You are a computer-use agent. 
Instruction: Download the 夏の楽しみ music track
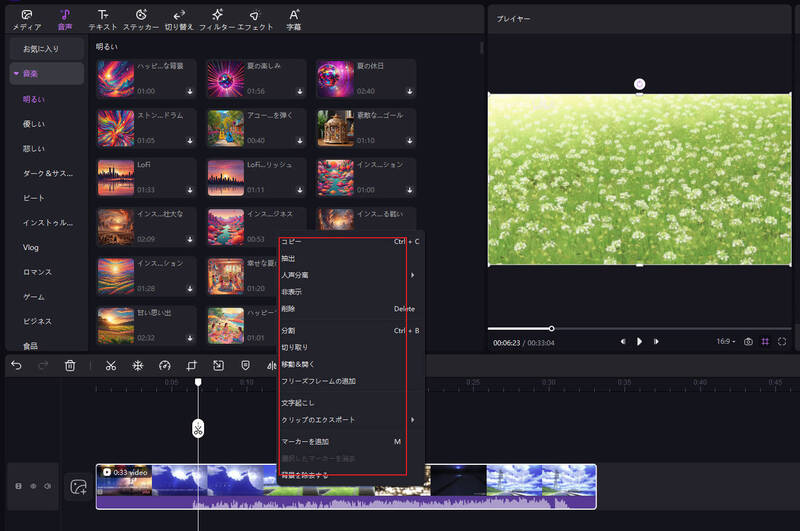tap(300, 92)
